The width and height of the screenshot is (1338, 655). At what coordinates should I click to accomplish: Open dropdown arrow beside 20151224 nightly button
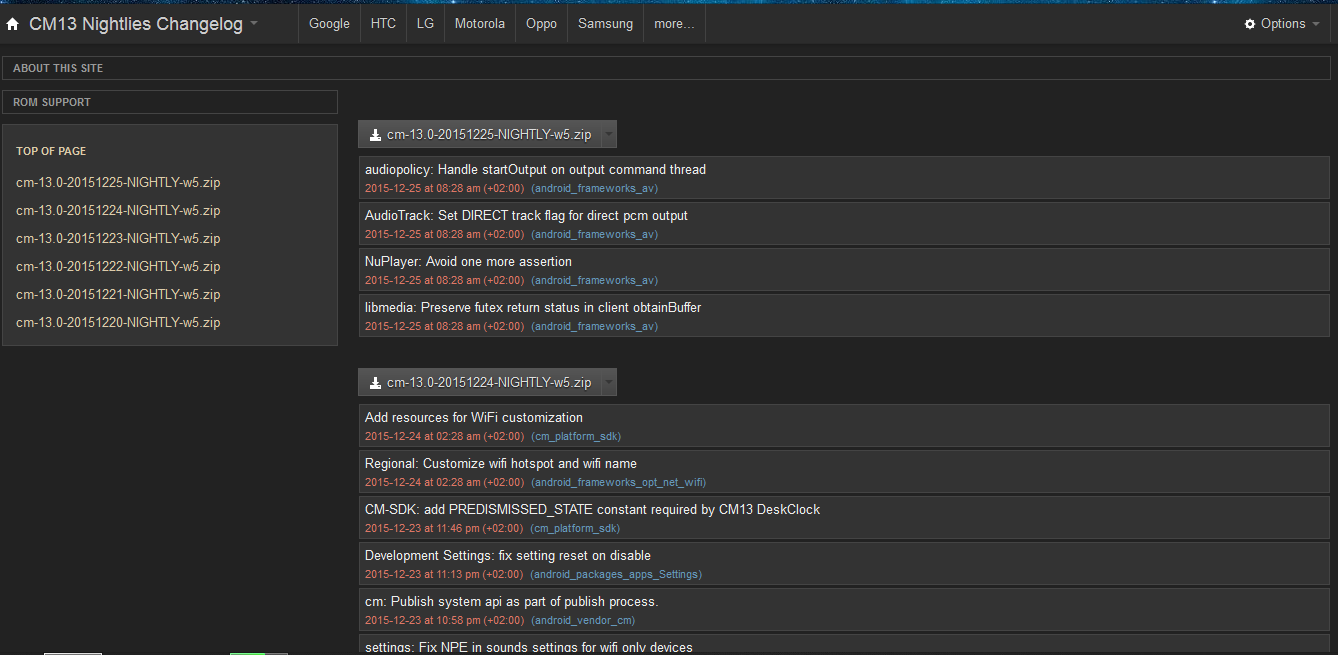pos(609,382)
